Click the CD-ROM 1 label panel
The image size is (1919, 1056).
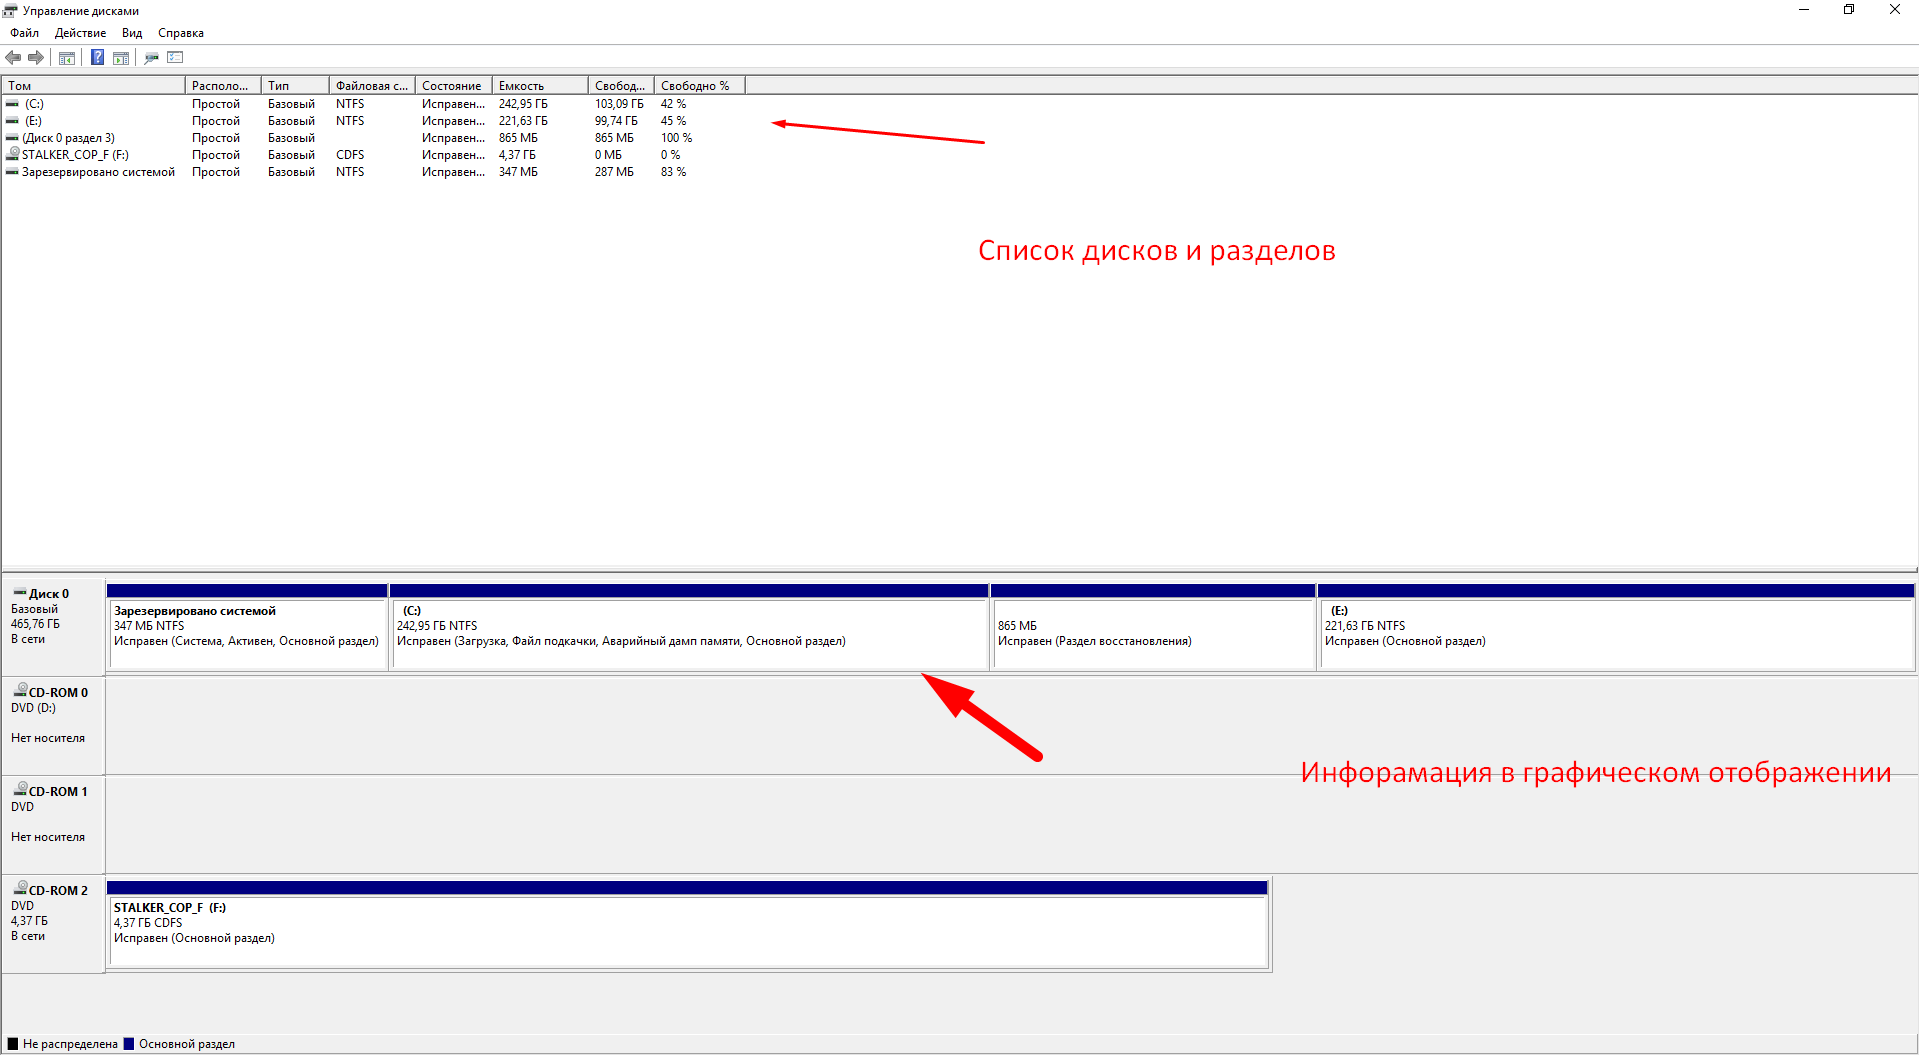point(53,824)
